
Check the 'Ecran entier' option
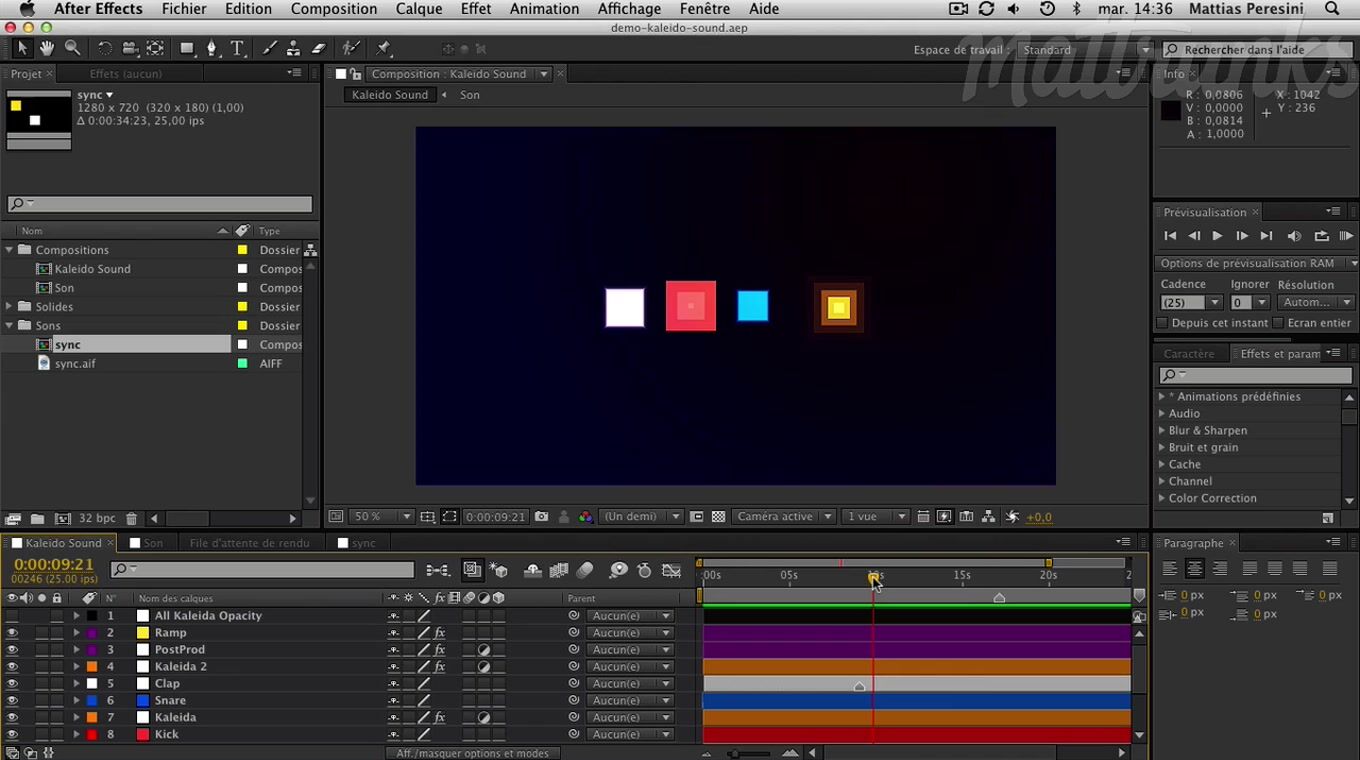(x=1278, y=323)
